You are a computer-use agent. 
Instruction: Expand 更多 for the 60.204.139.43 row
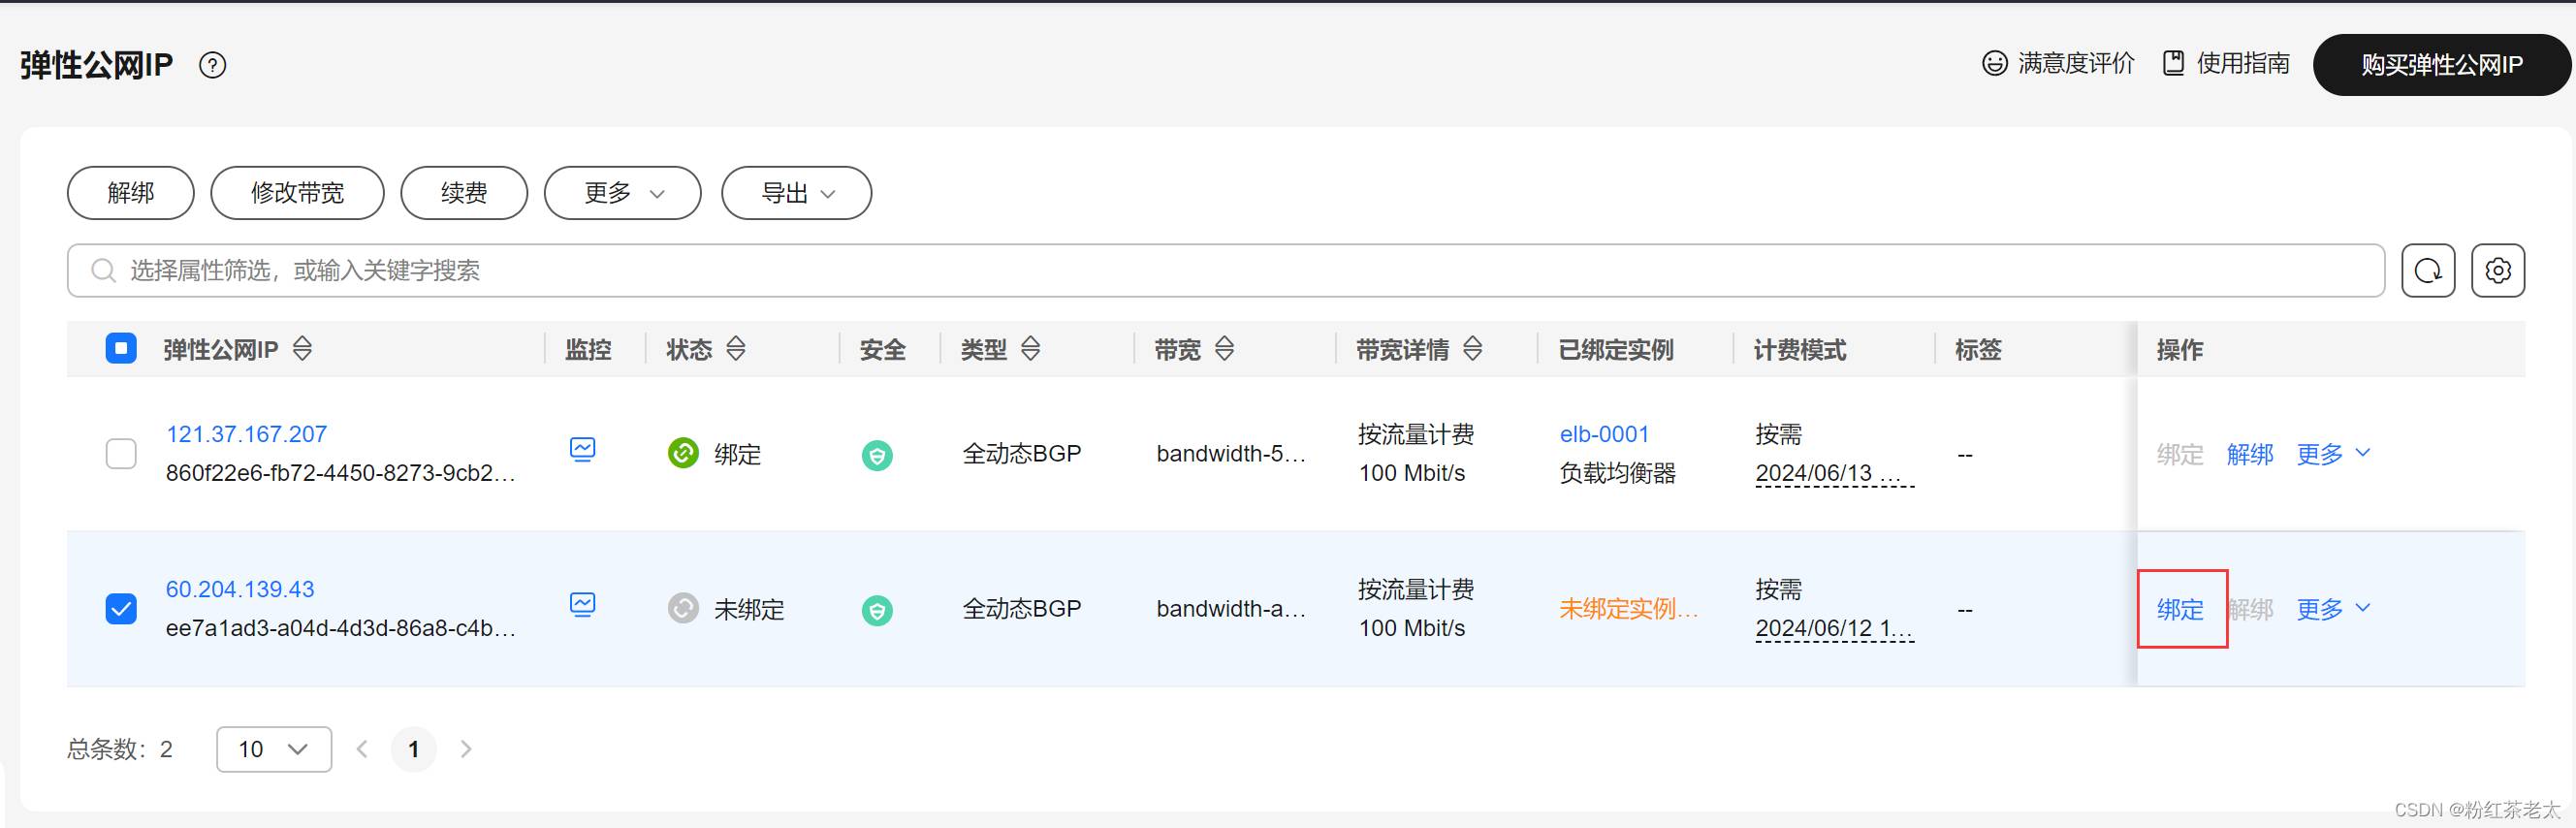(x=2333, y=609)
